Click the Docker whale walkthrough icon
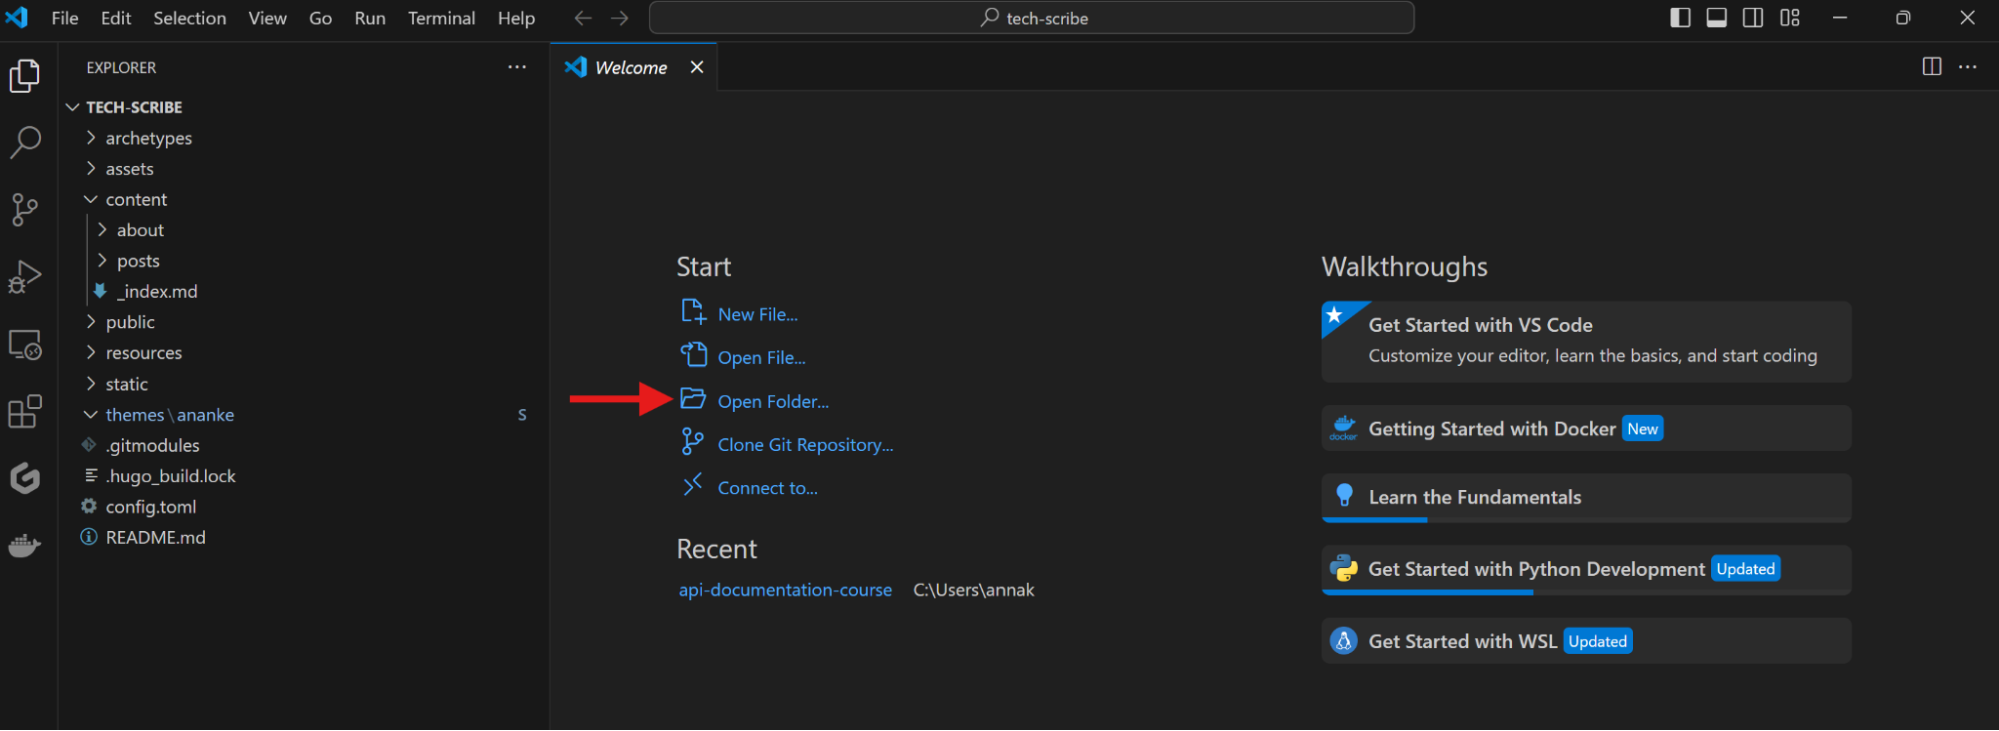 (x=1344, y=428)
